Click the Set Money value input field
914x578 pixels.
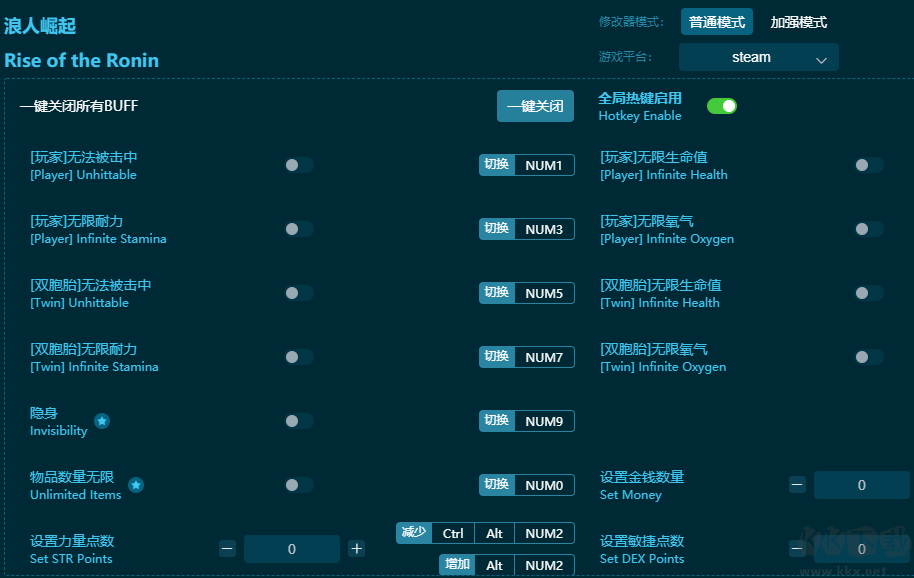coord(861,485)
